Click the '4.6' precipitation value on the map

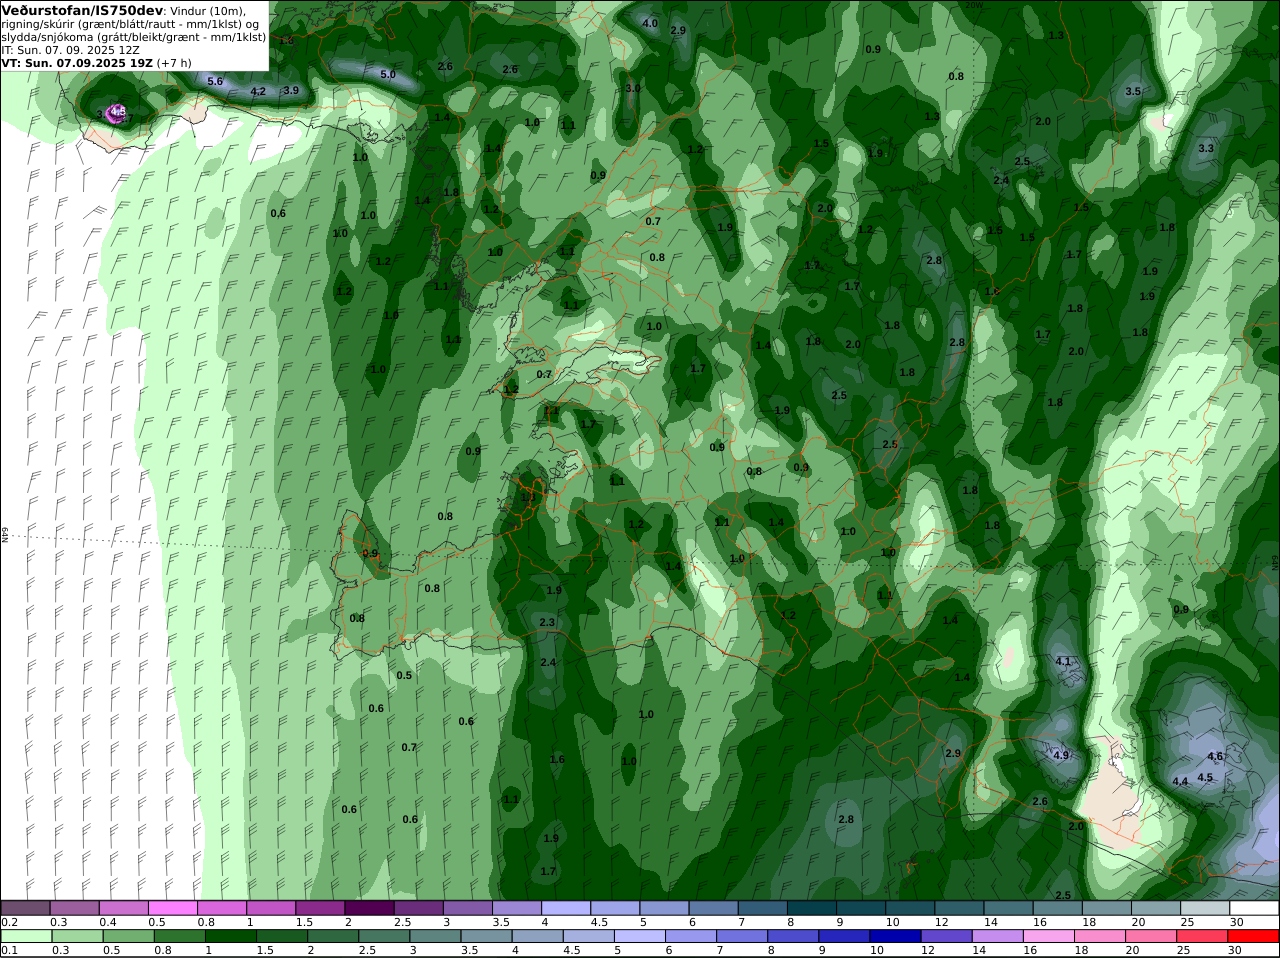tap(1215, 756)
